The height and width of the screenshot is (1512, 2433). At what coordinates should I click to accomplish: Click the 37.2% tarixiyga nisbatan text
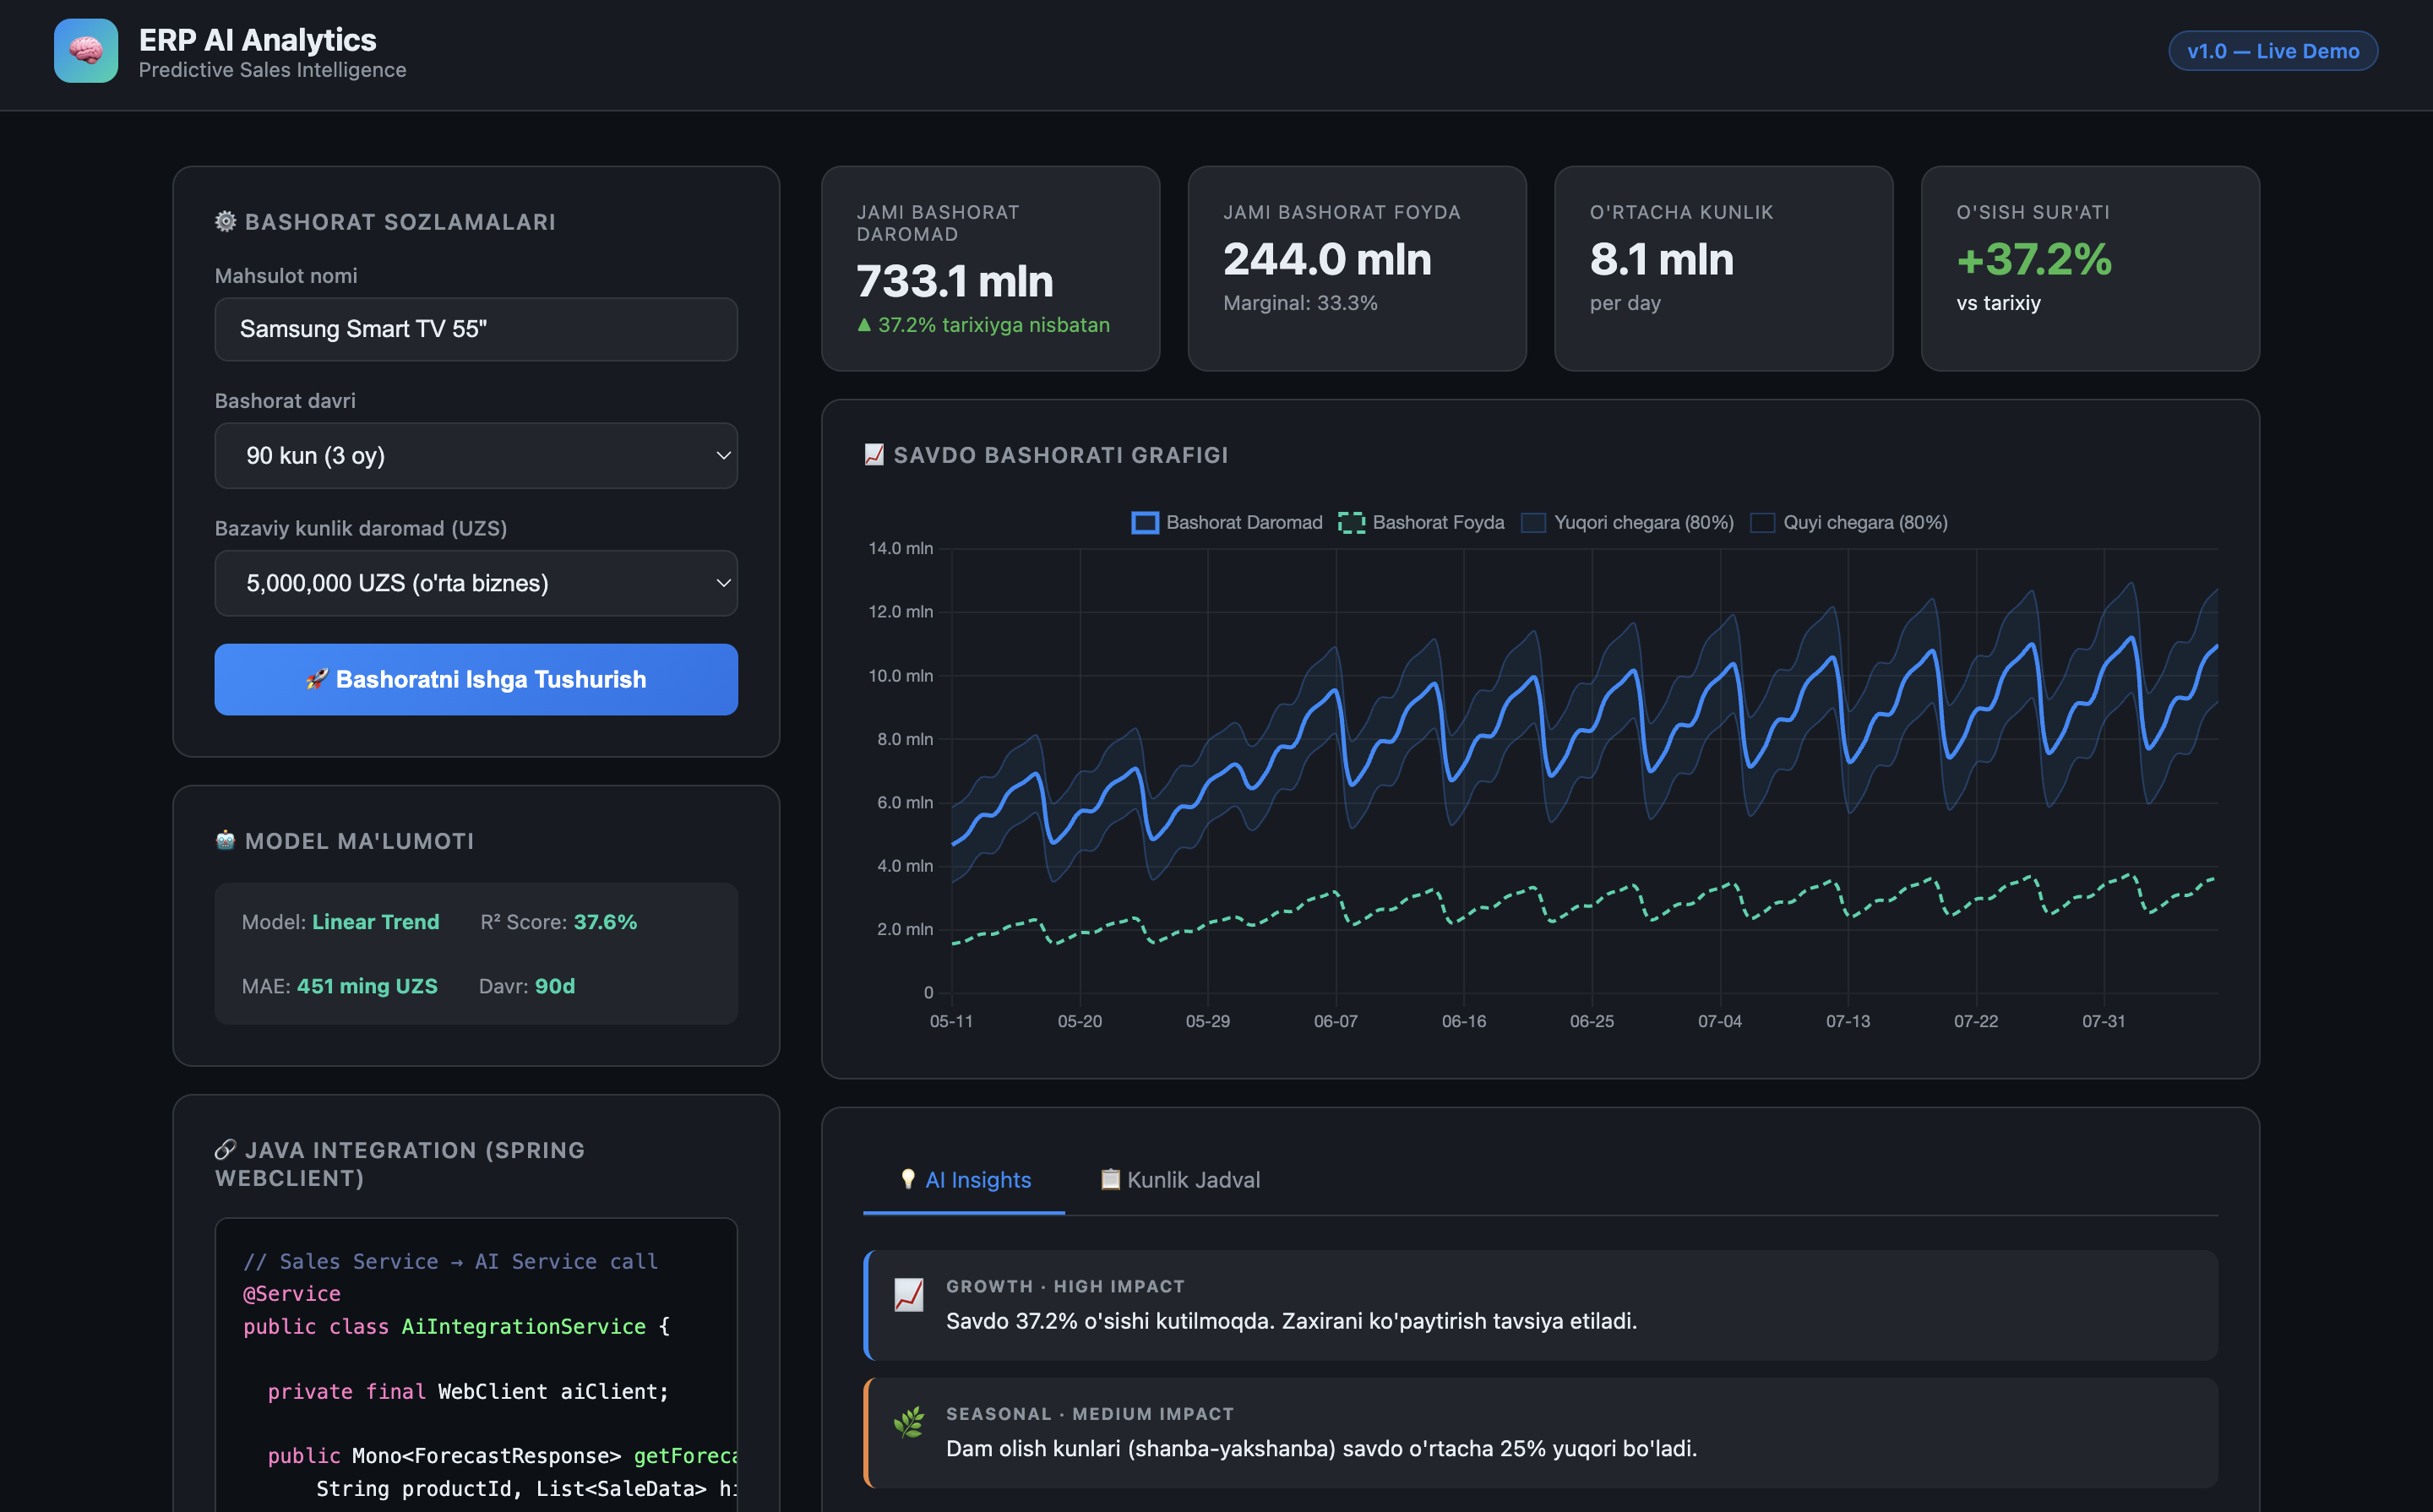click(983, 325)
